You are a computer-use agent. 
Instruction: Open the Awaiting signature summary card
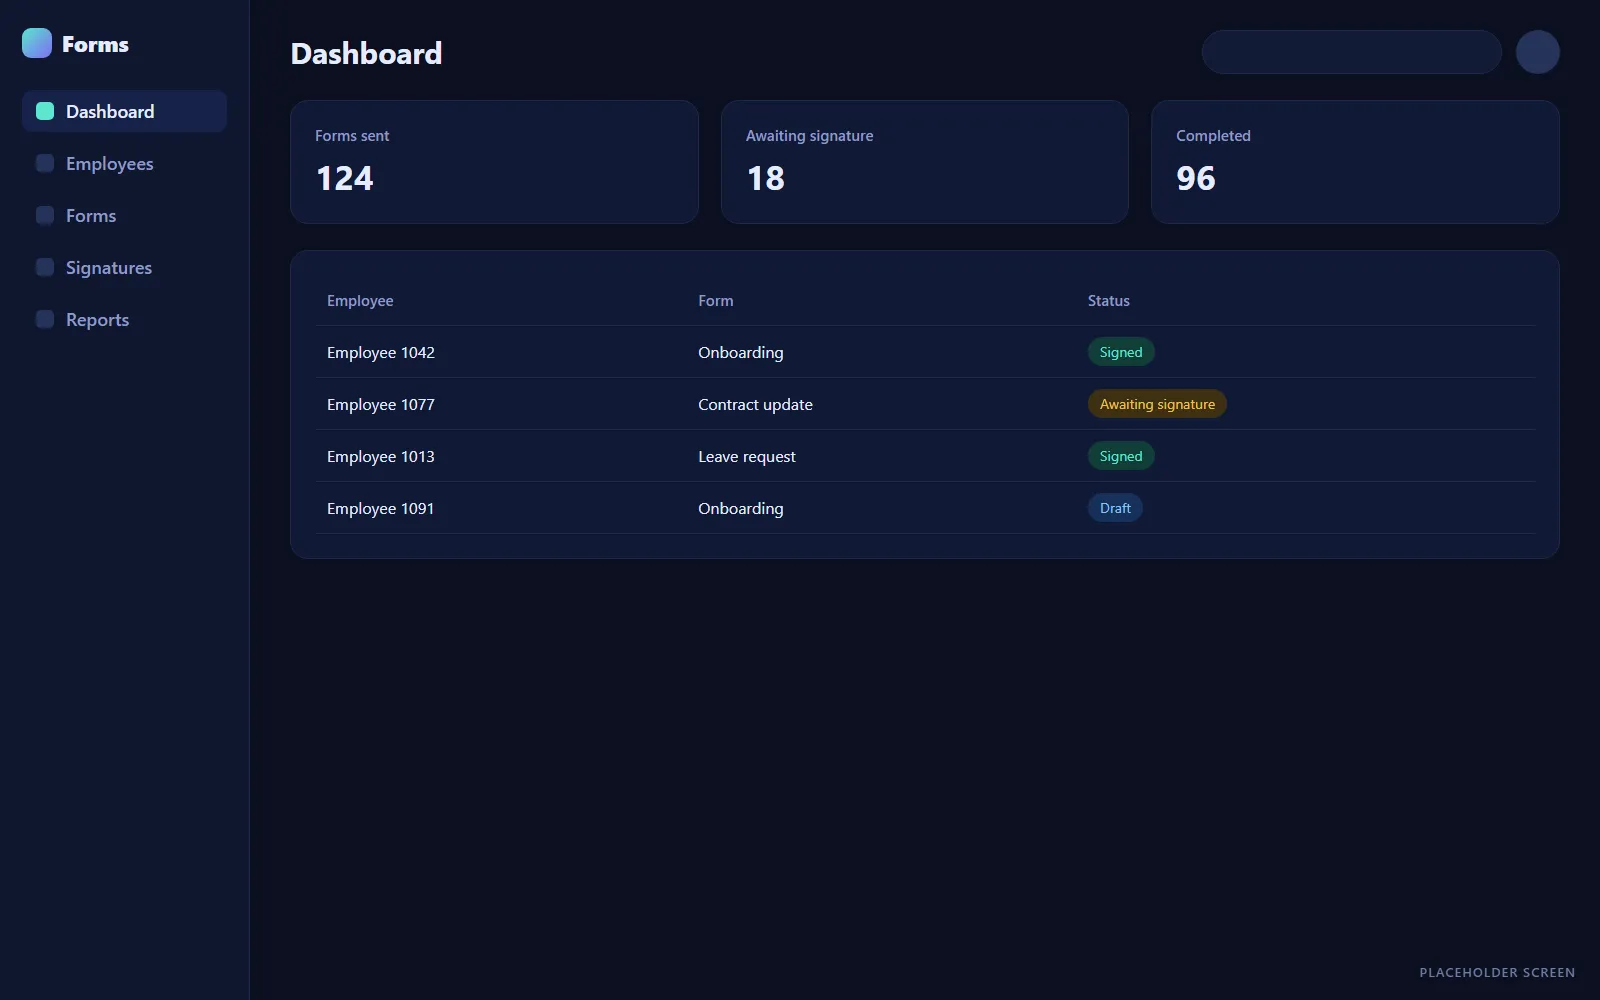point(925,162)
